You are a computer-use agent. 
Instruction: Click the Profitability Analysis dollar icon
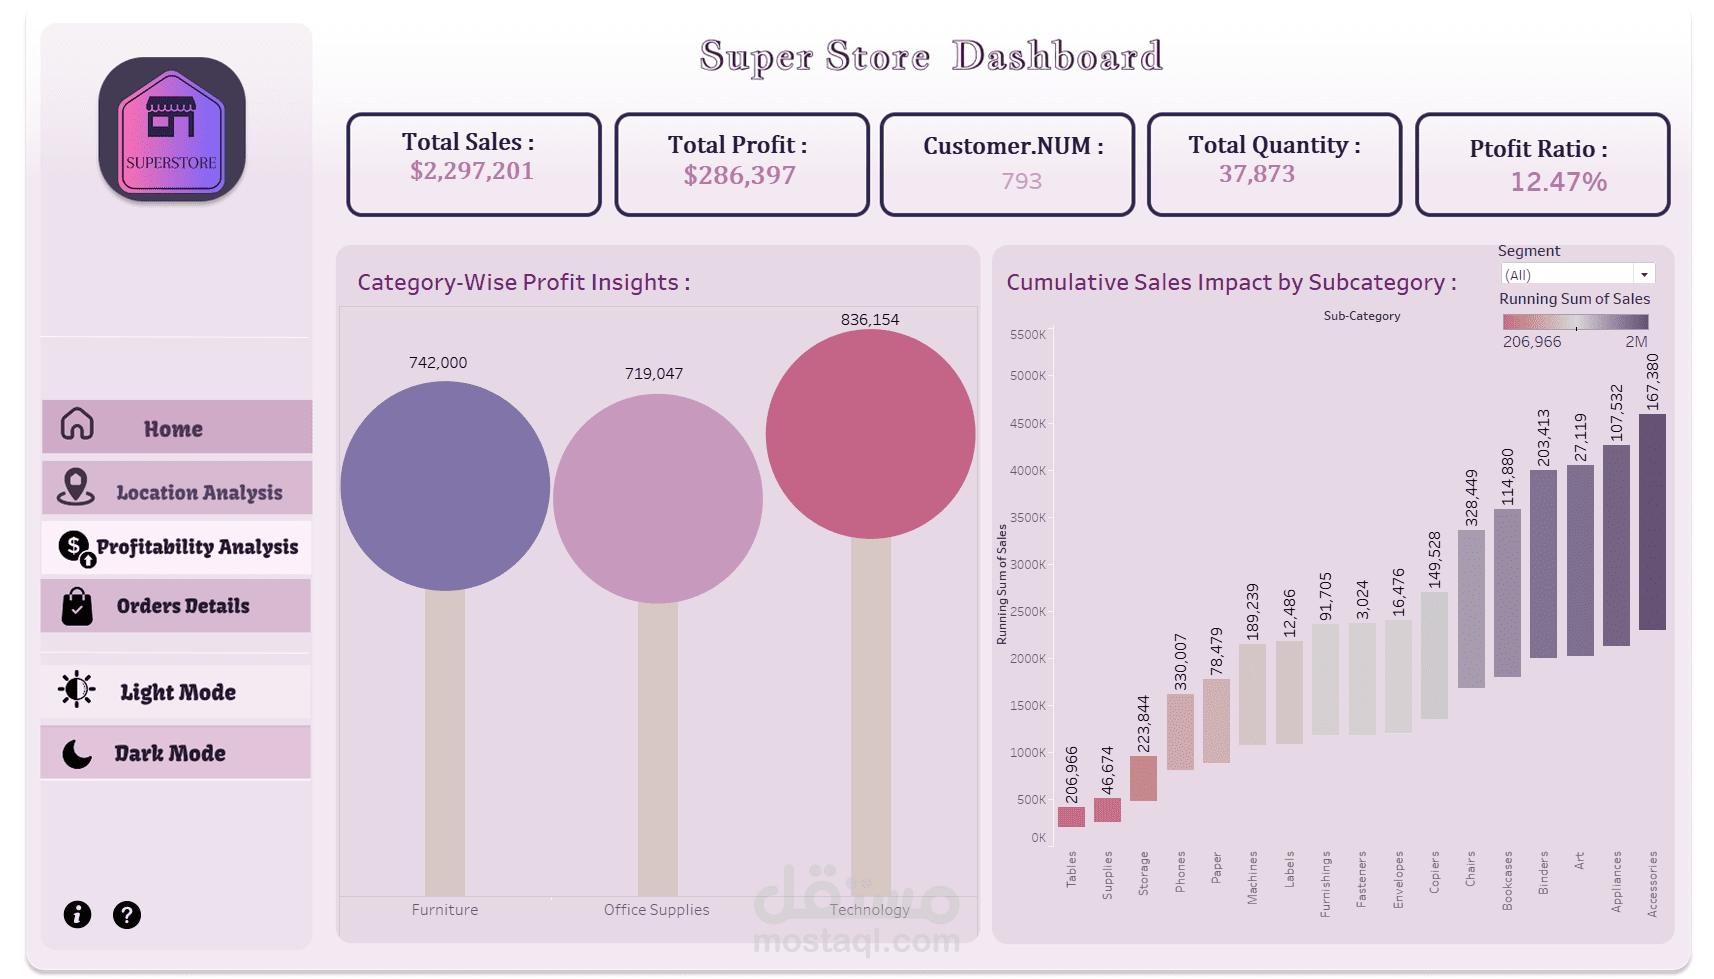pyautogui.click(x=75, y=547)
